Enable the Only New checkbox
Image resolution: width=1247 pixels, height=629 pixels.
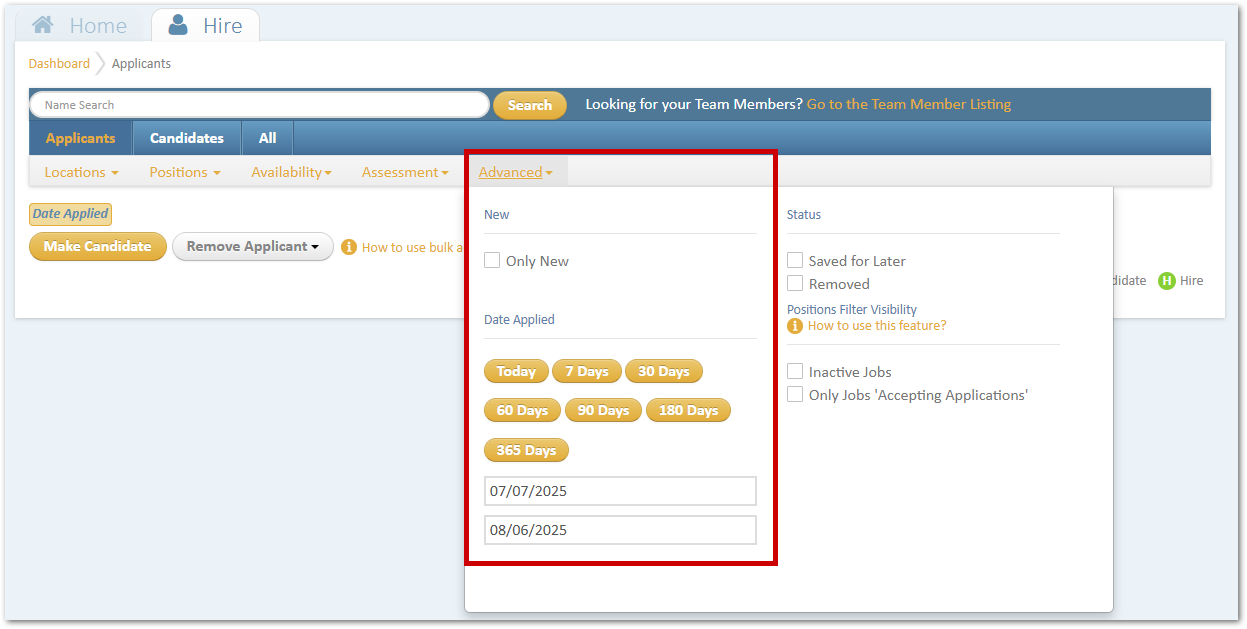tap(492, 261)
